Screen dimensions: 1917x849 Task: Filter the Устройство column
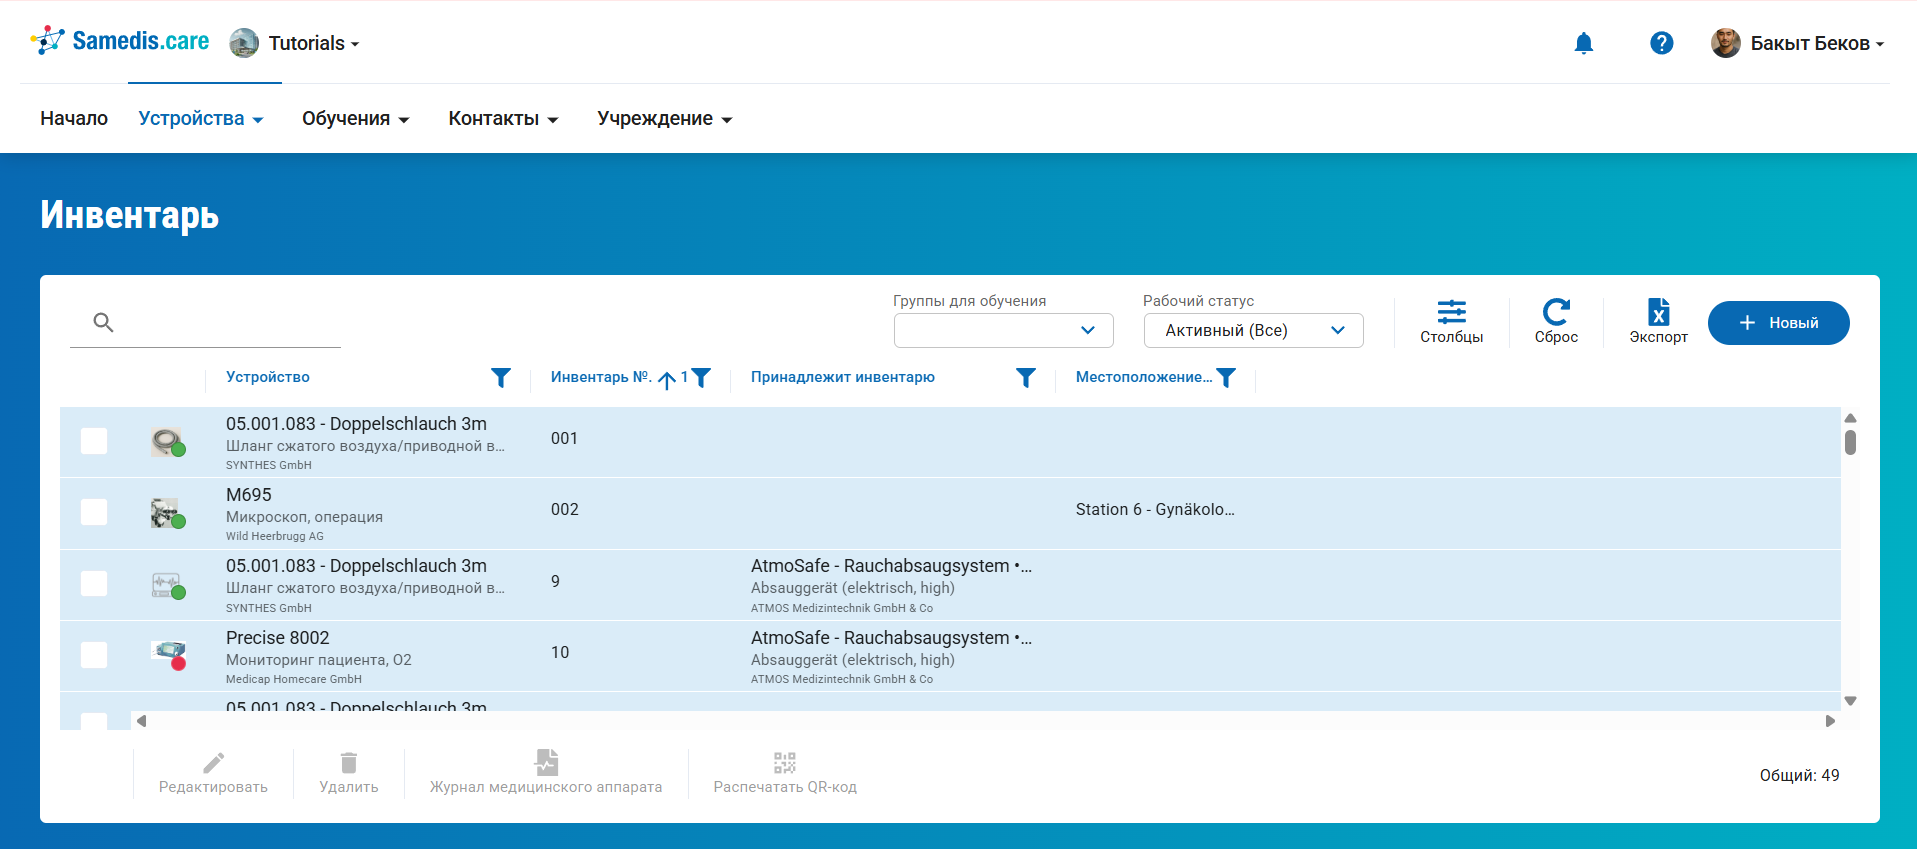tap(501, 377)
